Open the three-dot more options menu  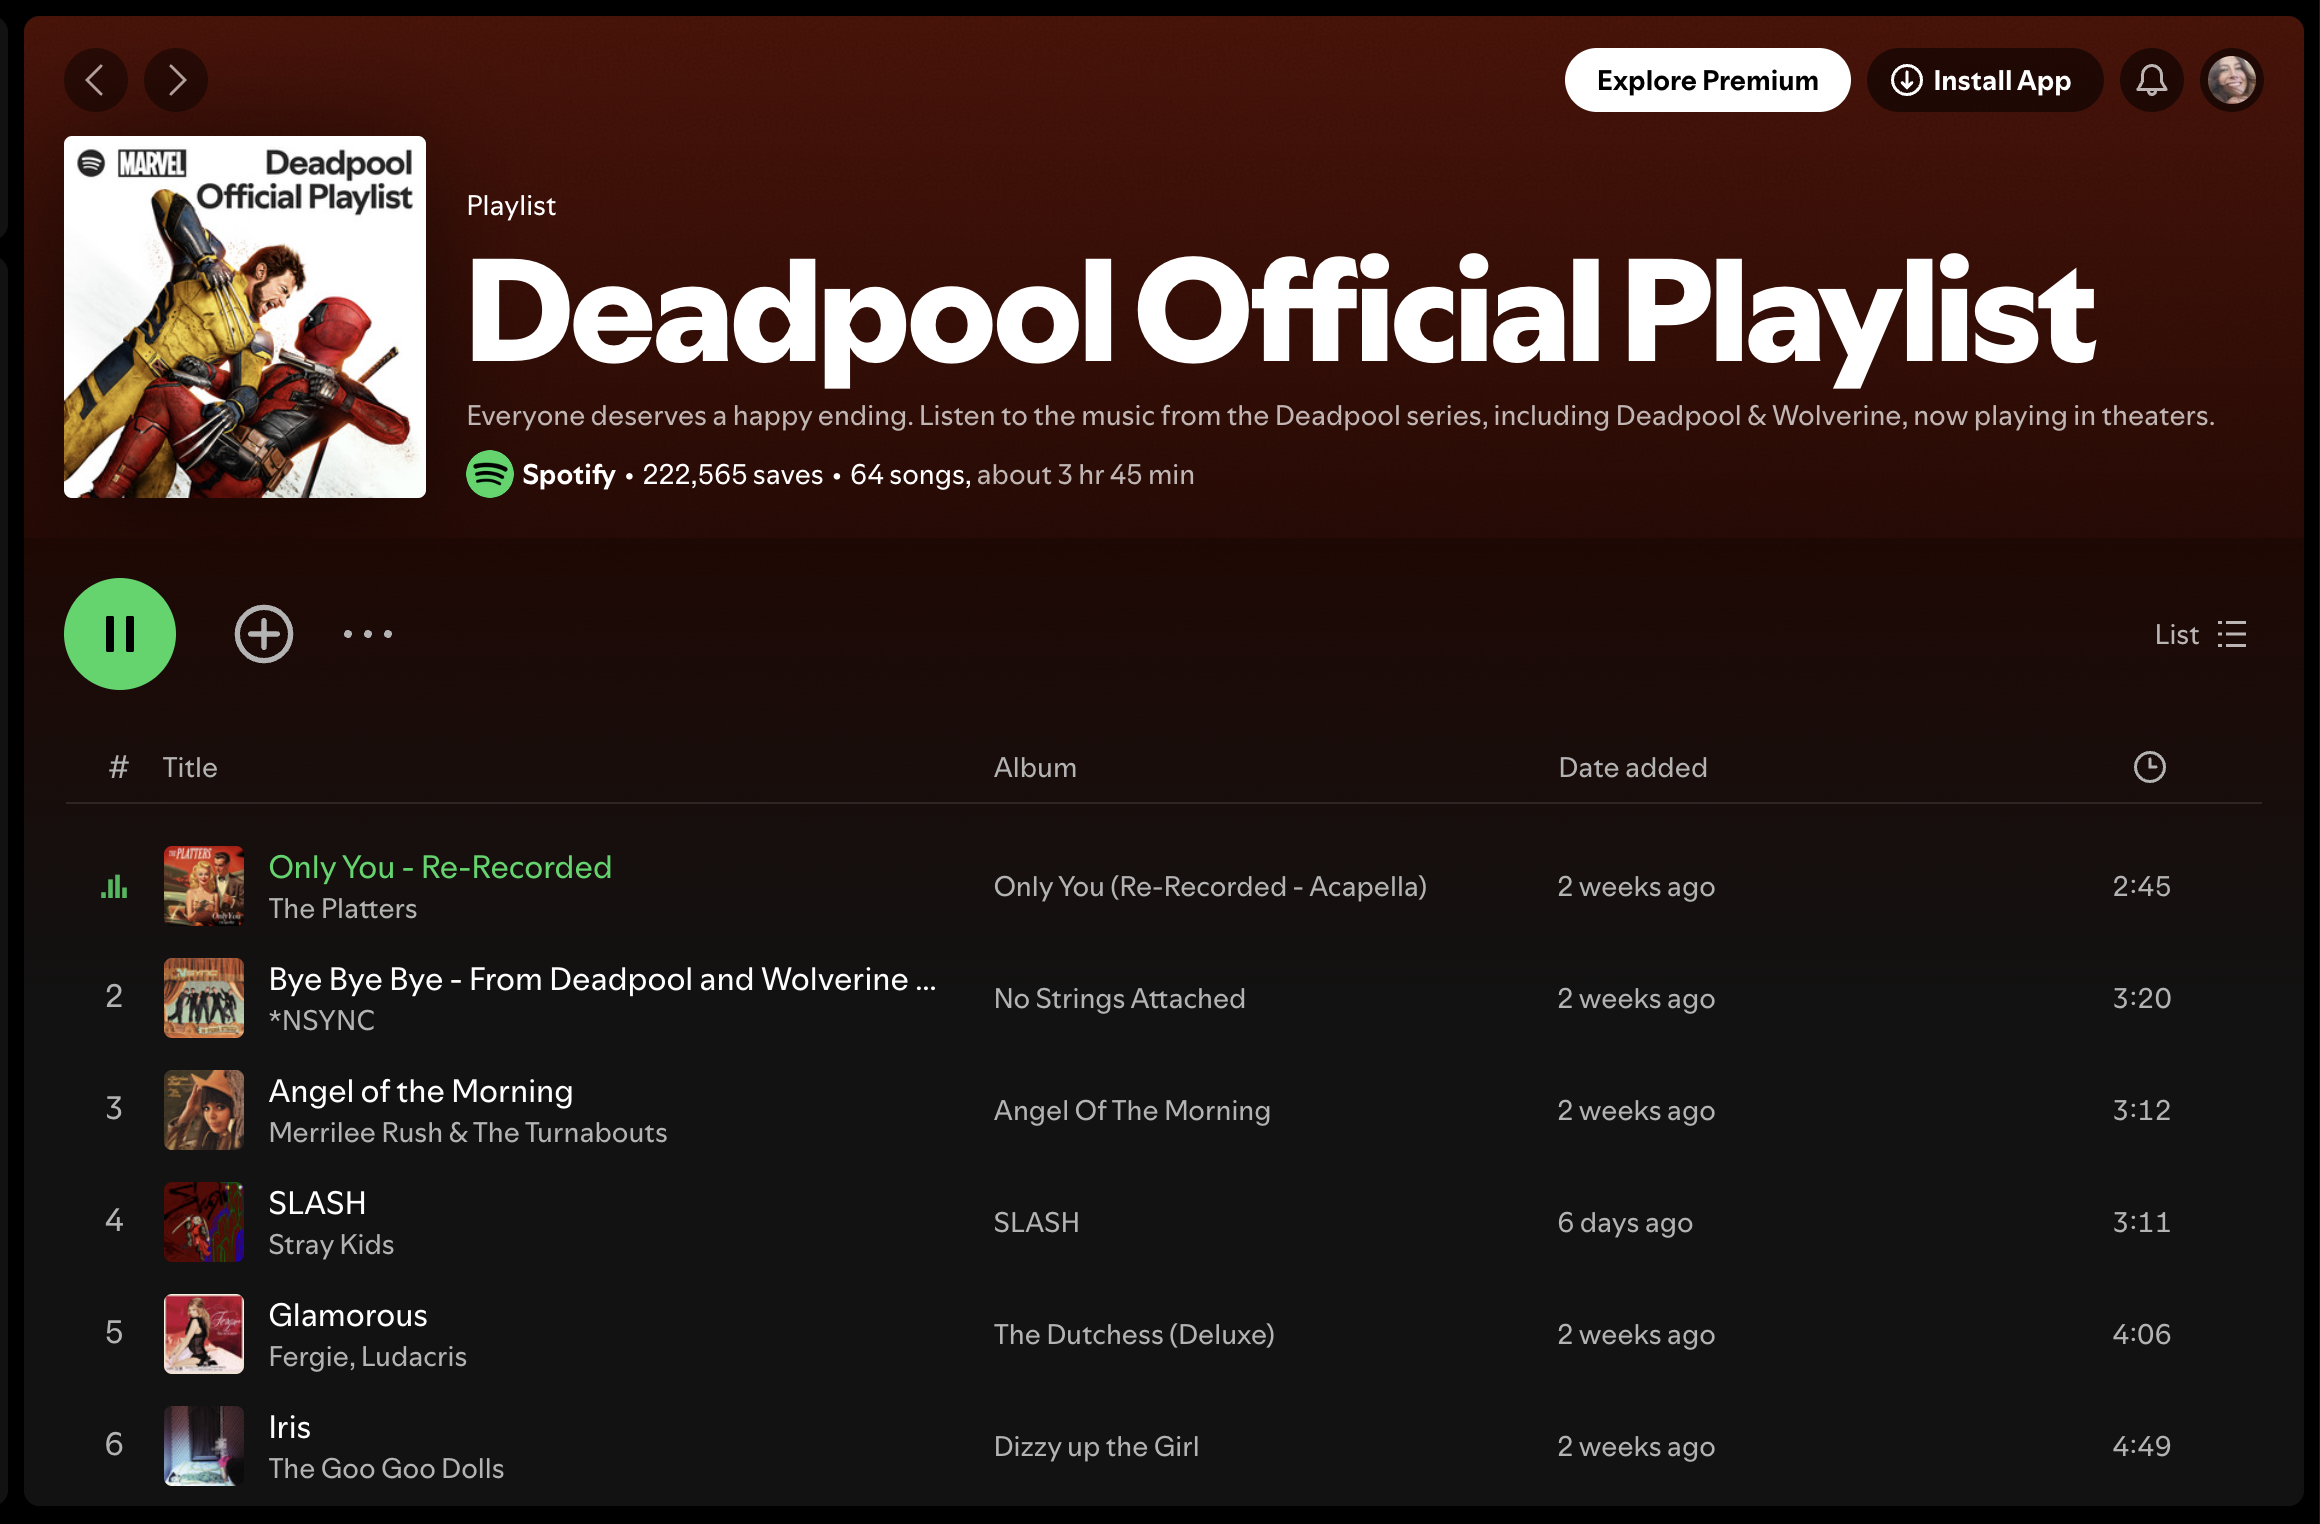pos(368,634)
